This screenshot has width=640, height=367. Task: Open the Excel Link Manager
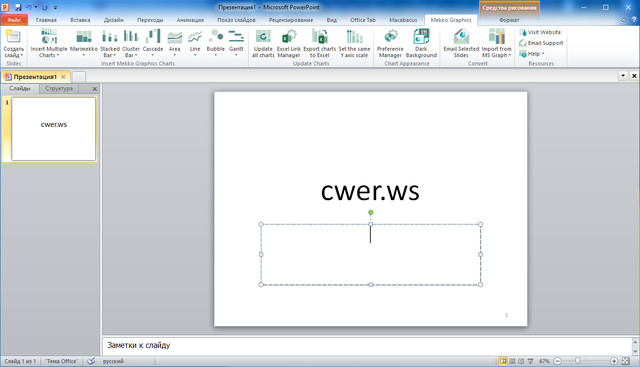pos(289,43)
